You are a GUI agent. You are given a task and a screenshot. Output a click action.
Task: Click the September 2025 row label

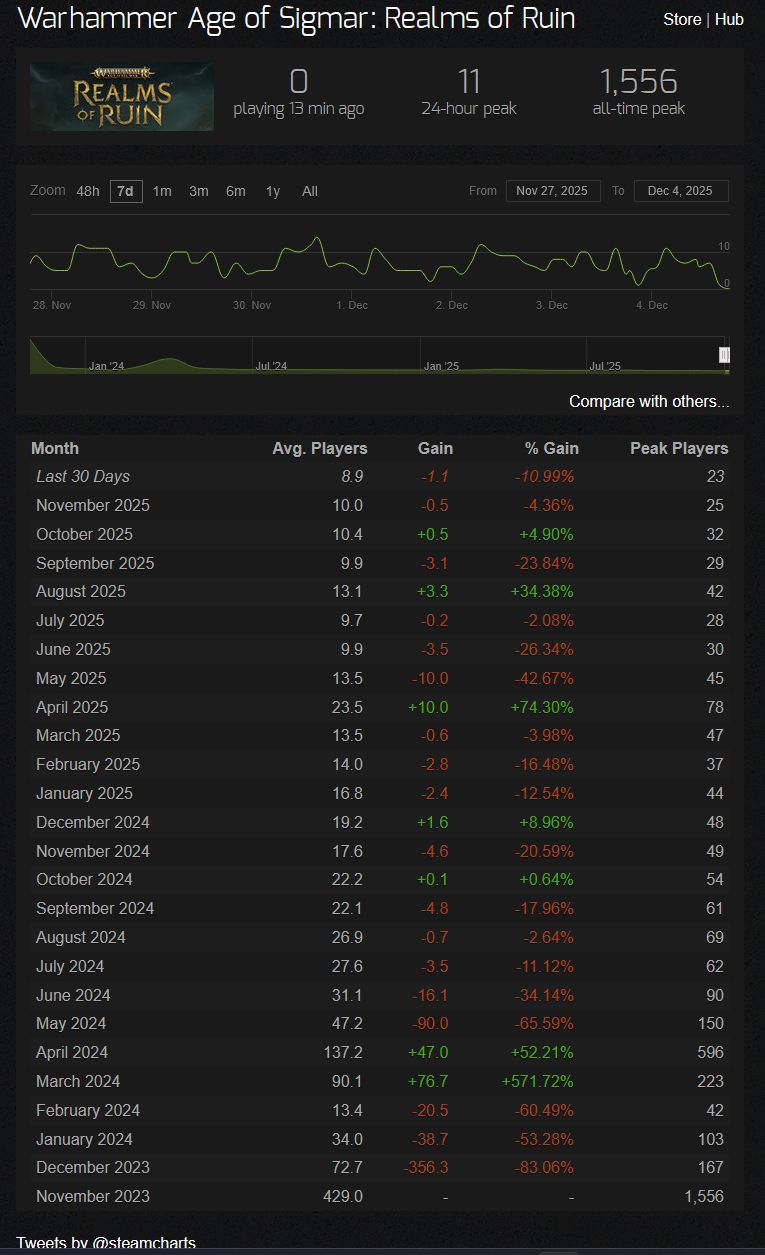click(95, 563)
